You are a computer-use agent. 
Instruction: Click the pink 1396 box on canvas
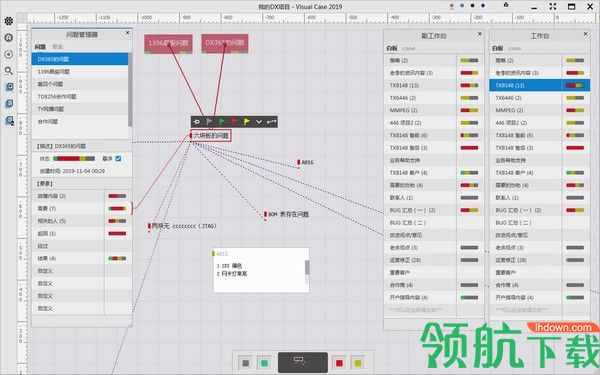click(x=168, y=44)
